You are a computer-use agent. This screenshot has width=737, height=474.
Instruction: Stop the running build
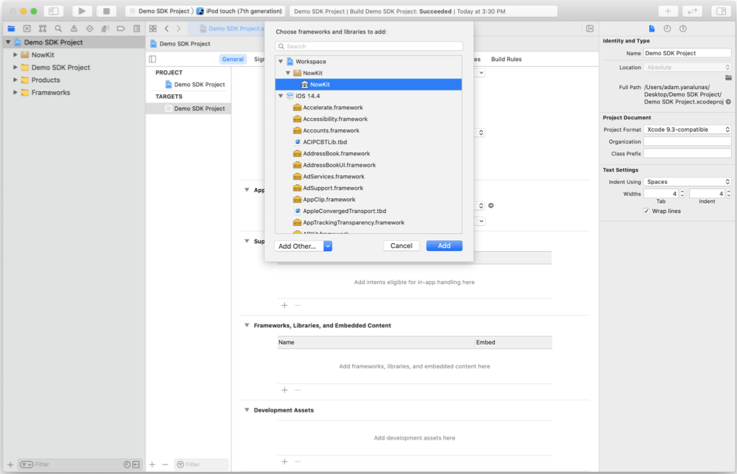click(x=106, y=11)
